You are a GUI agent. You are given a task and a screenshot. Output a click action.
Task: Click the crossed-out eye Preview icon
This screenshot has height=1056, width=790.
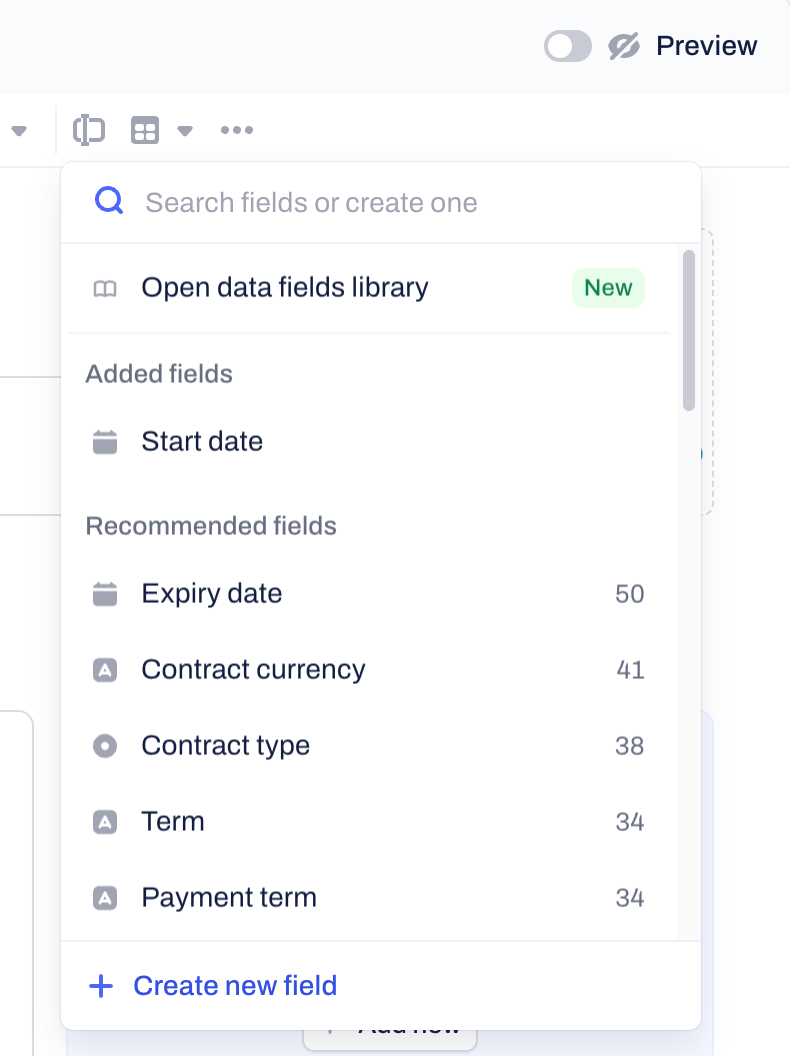click(624, 46)
